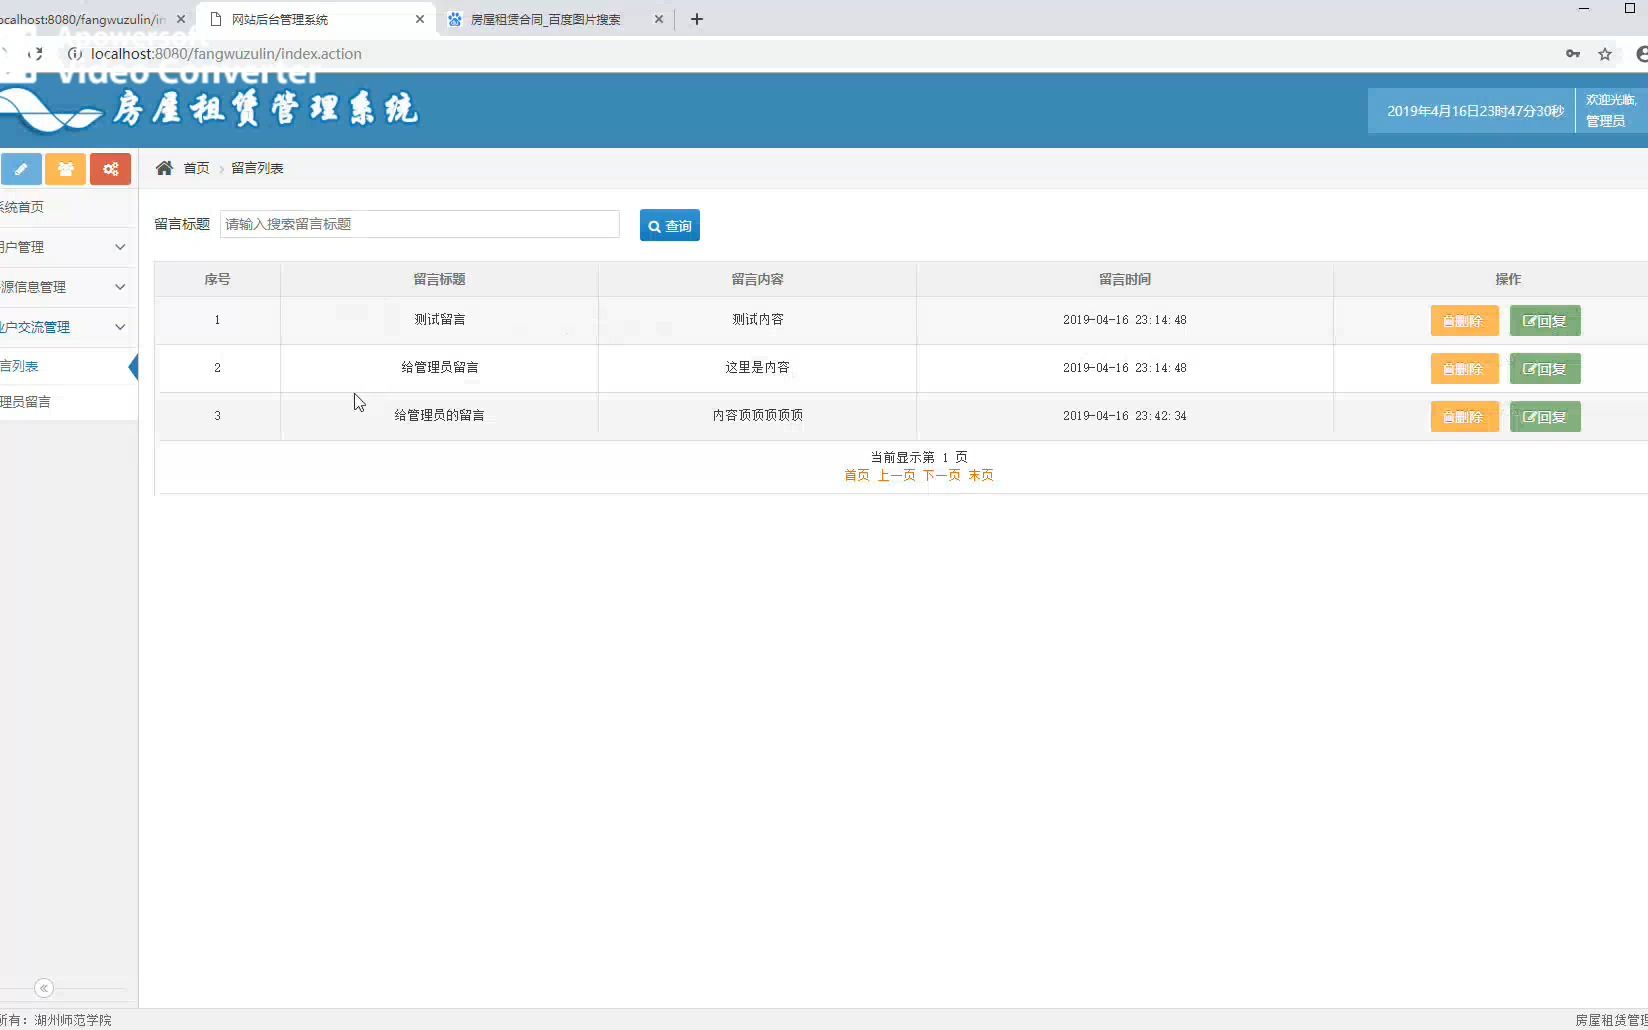The image size is (1648, 1030).
Task: View site information icon in address bar
Action: click(74, 54)
